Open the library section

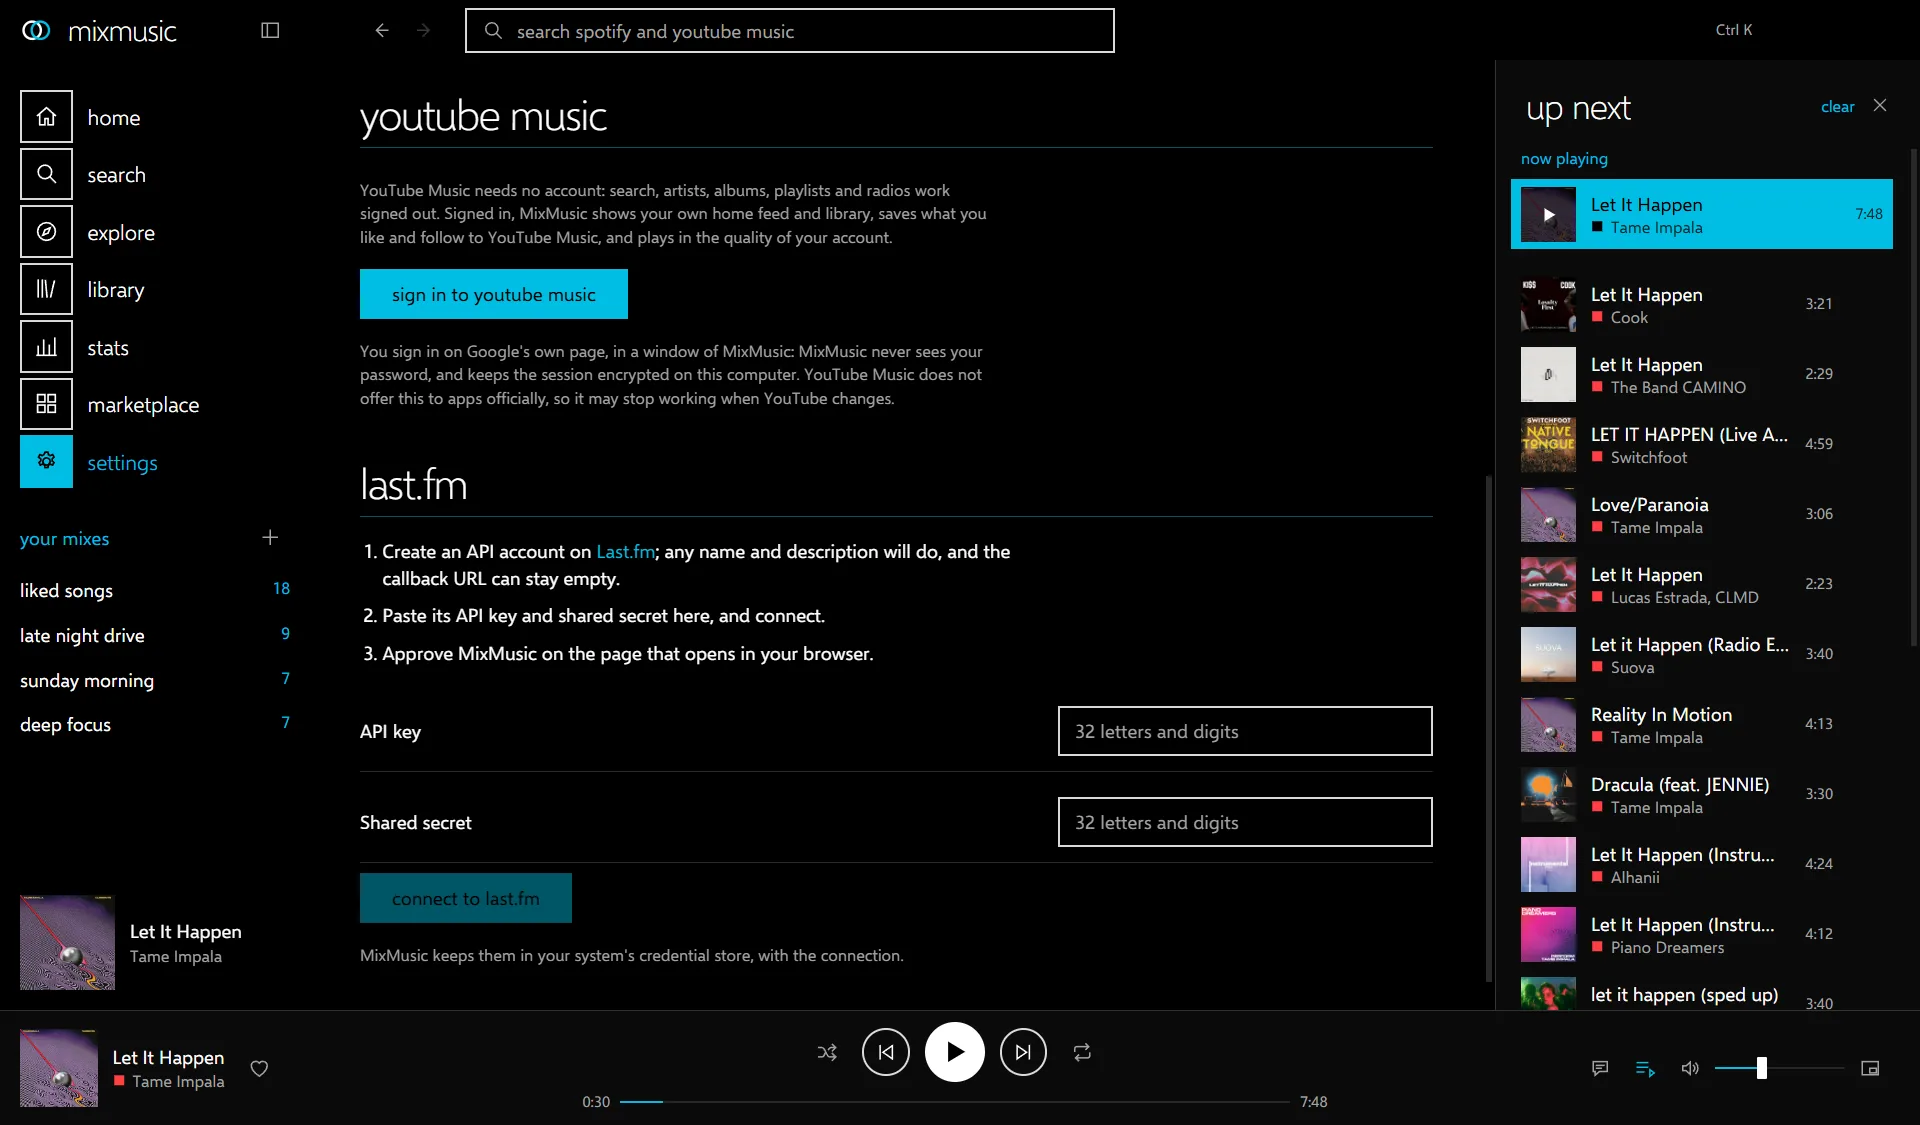155,289
